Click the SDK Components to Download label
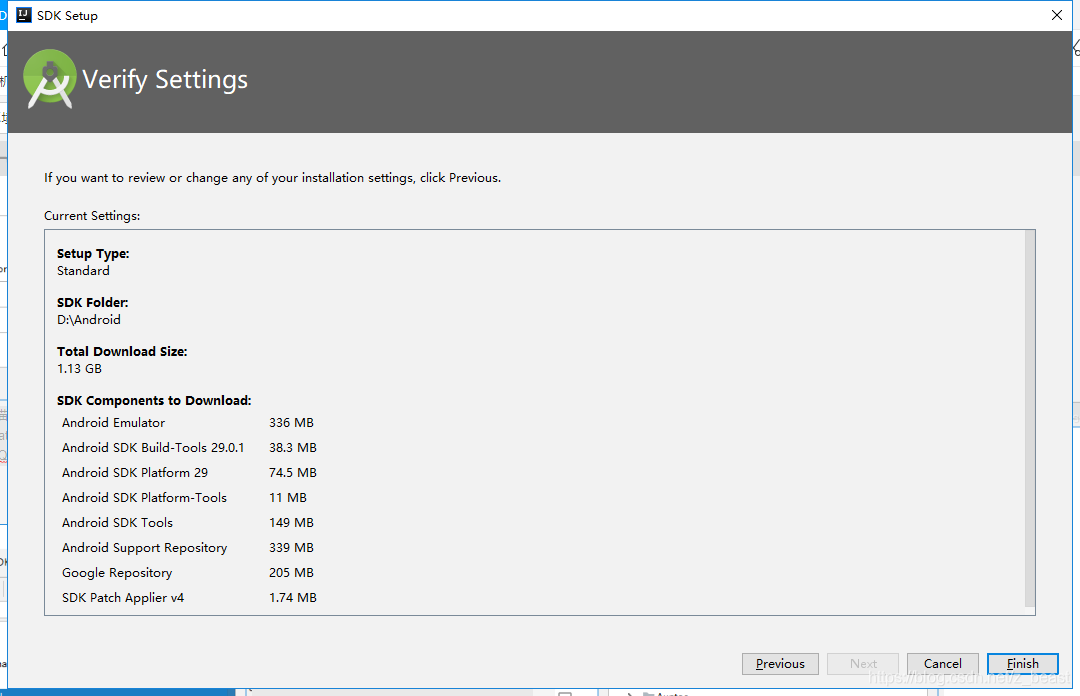Screen dimensions: 1080x696 [154, 400]
